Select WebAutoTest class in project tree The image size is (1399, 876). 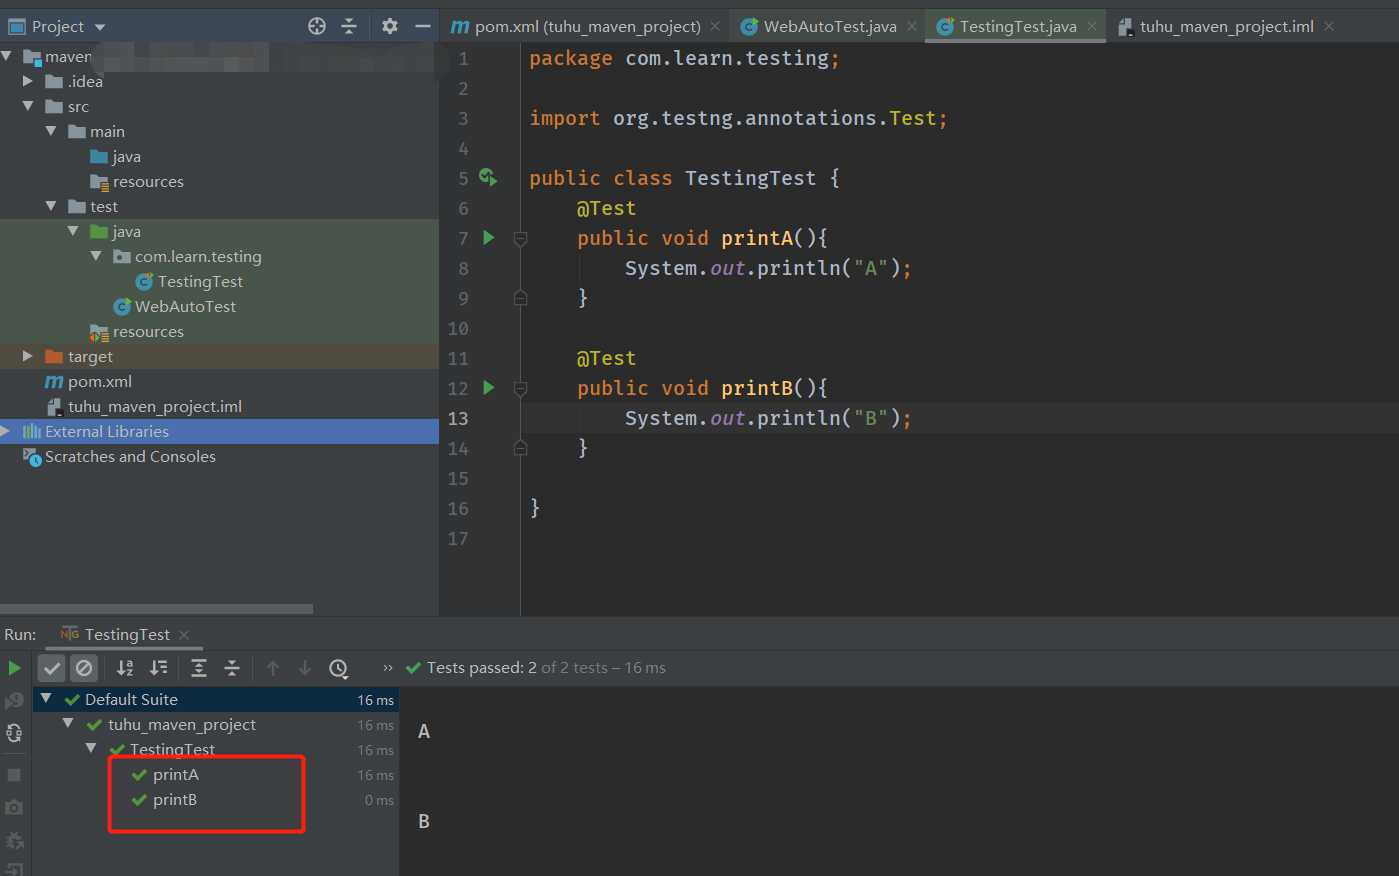click(186, 307)
